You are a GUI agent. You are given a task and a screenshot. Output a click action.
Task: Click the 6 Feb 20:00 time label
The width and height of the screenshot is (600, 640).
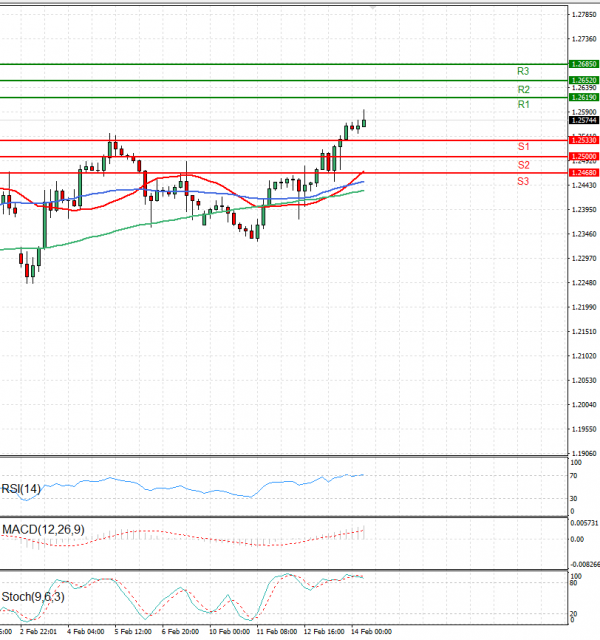tap(180, 631)
